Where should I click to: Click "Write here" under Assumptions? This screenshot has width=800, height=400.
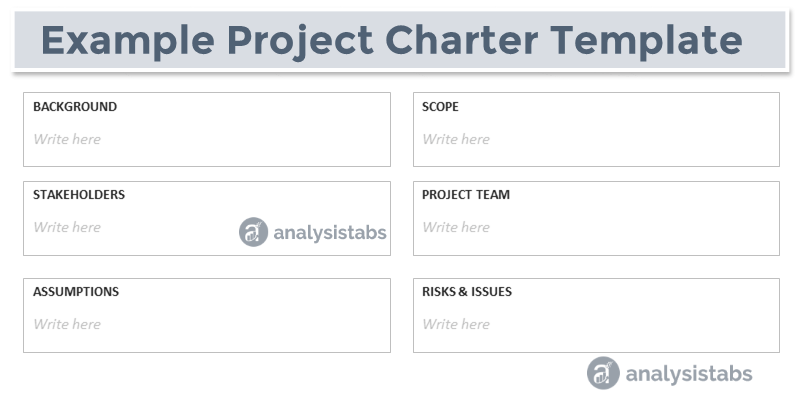pos(67,324)
